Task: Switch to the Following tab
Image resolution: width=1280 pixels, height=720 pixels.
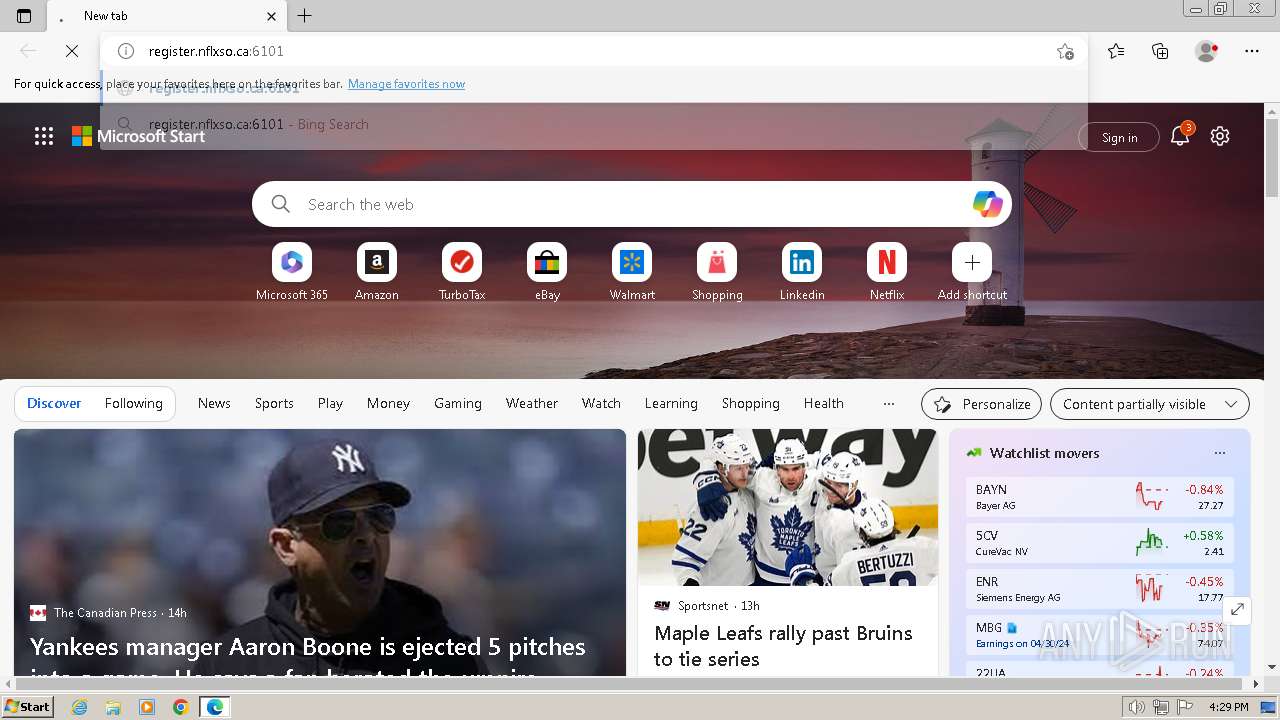Action: 133,404
